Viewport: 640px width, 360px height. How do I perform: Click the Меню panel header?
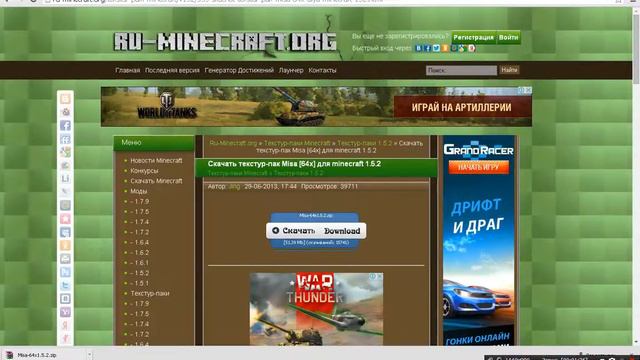tap(154, 143)
